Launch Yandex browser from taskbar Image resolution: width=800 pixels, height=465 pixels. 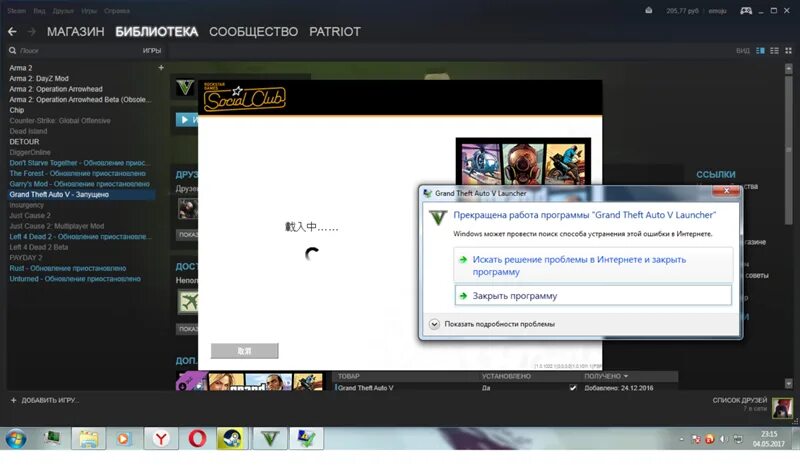(x=161, y=438)
